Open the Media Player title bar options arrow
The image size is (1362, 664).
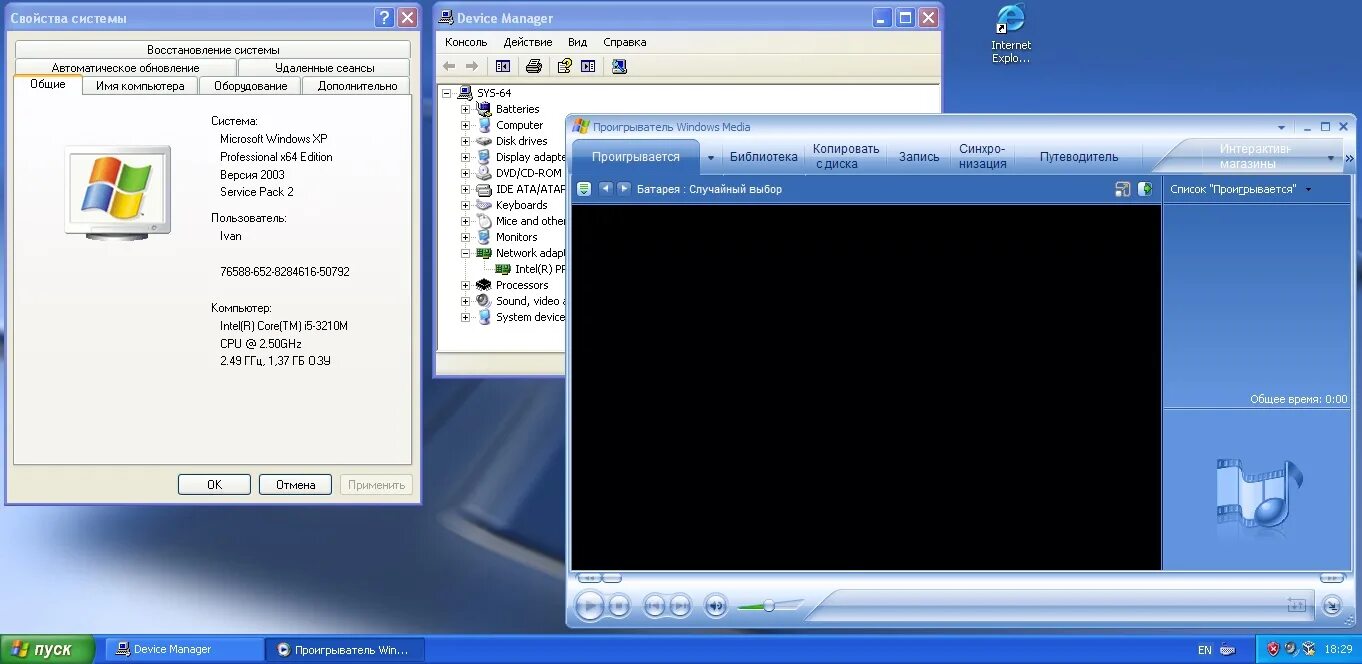[1281, 128]
